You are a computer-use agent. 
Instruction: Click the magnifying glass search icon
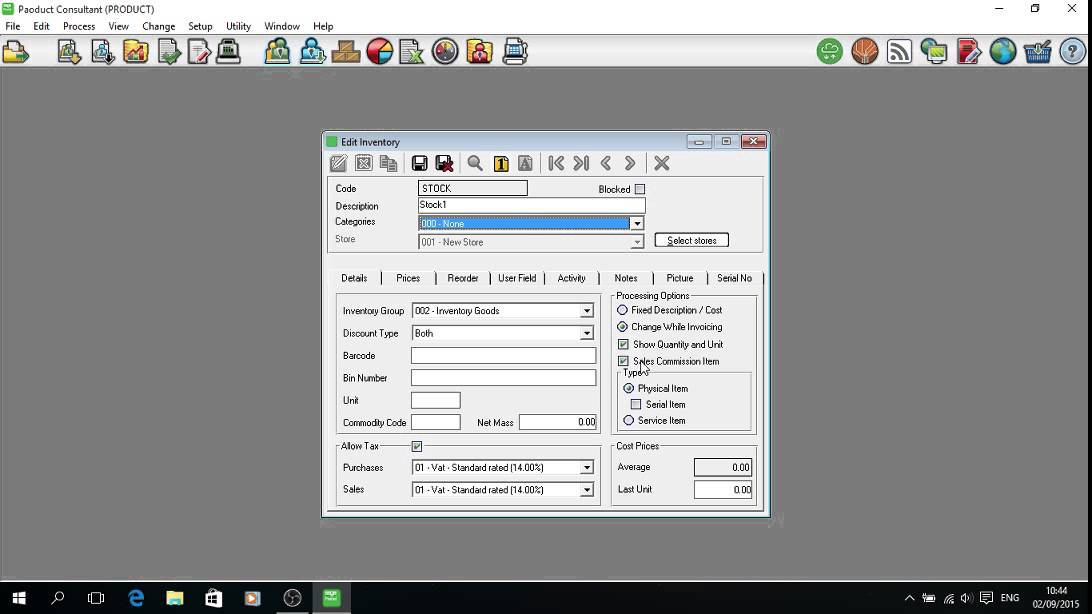[475, 163]
